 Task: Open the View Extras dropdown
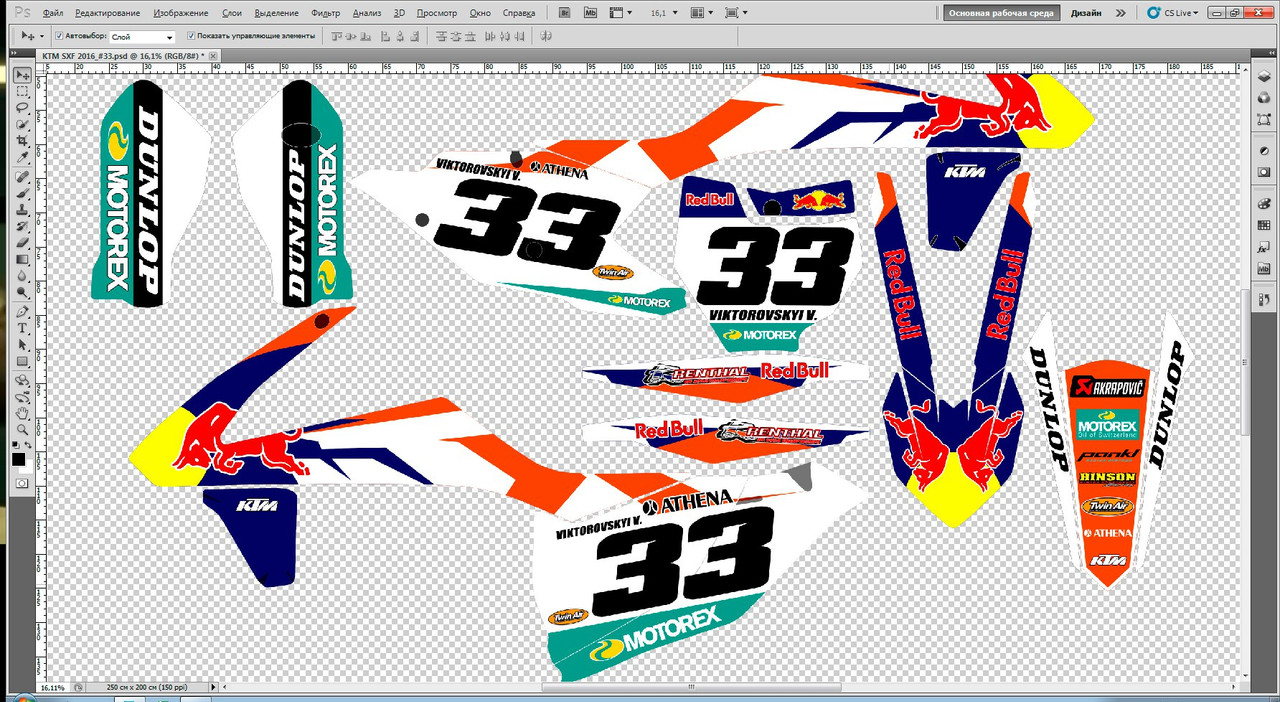tap(620, 13)
